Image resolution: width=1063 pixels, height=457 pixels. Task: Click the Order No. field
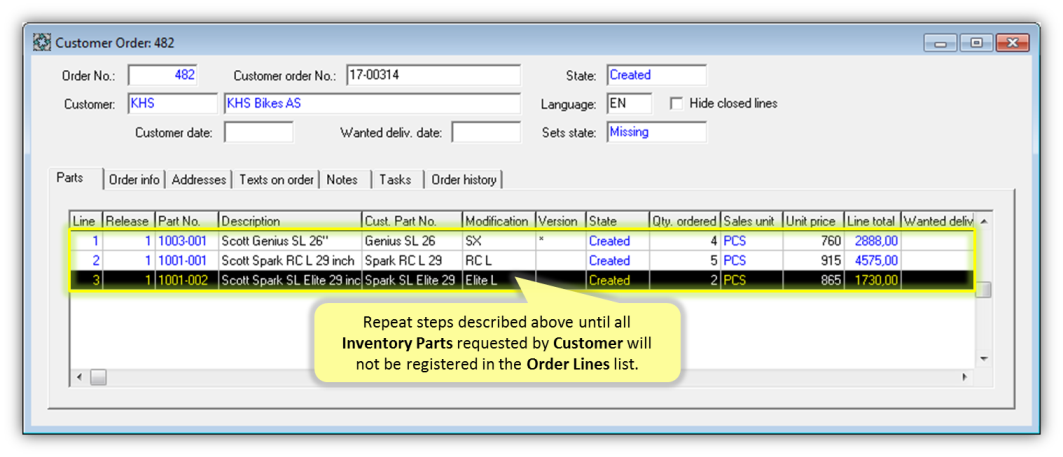[x=163, y=75]
